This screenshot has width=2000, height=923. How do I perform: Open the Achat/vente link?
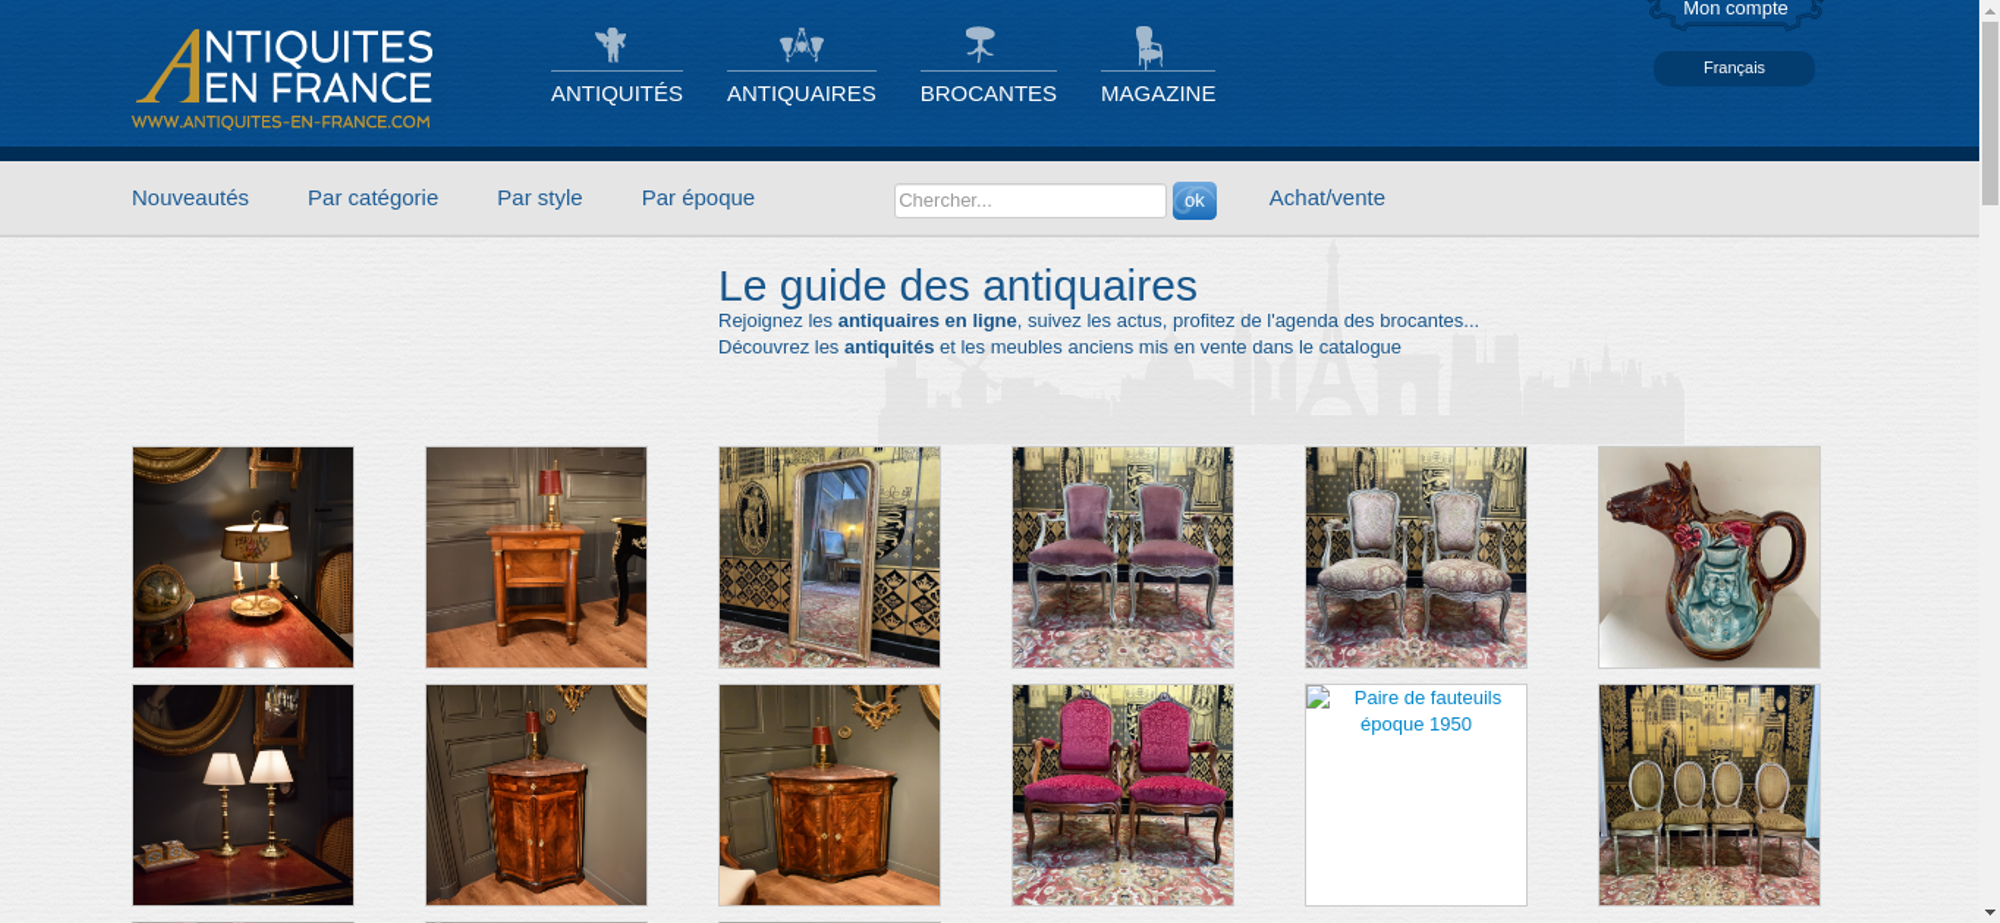tap(1327, 198)
